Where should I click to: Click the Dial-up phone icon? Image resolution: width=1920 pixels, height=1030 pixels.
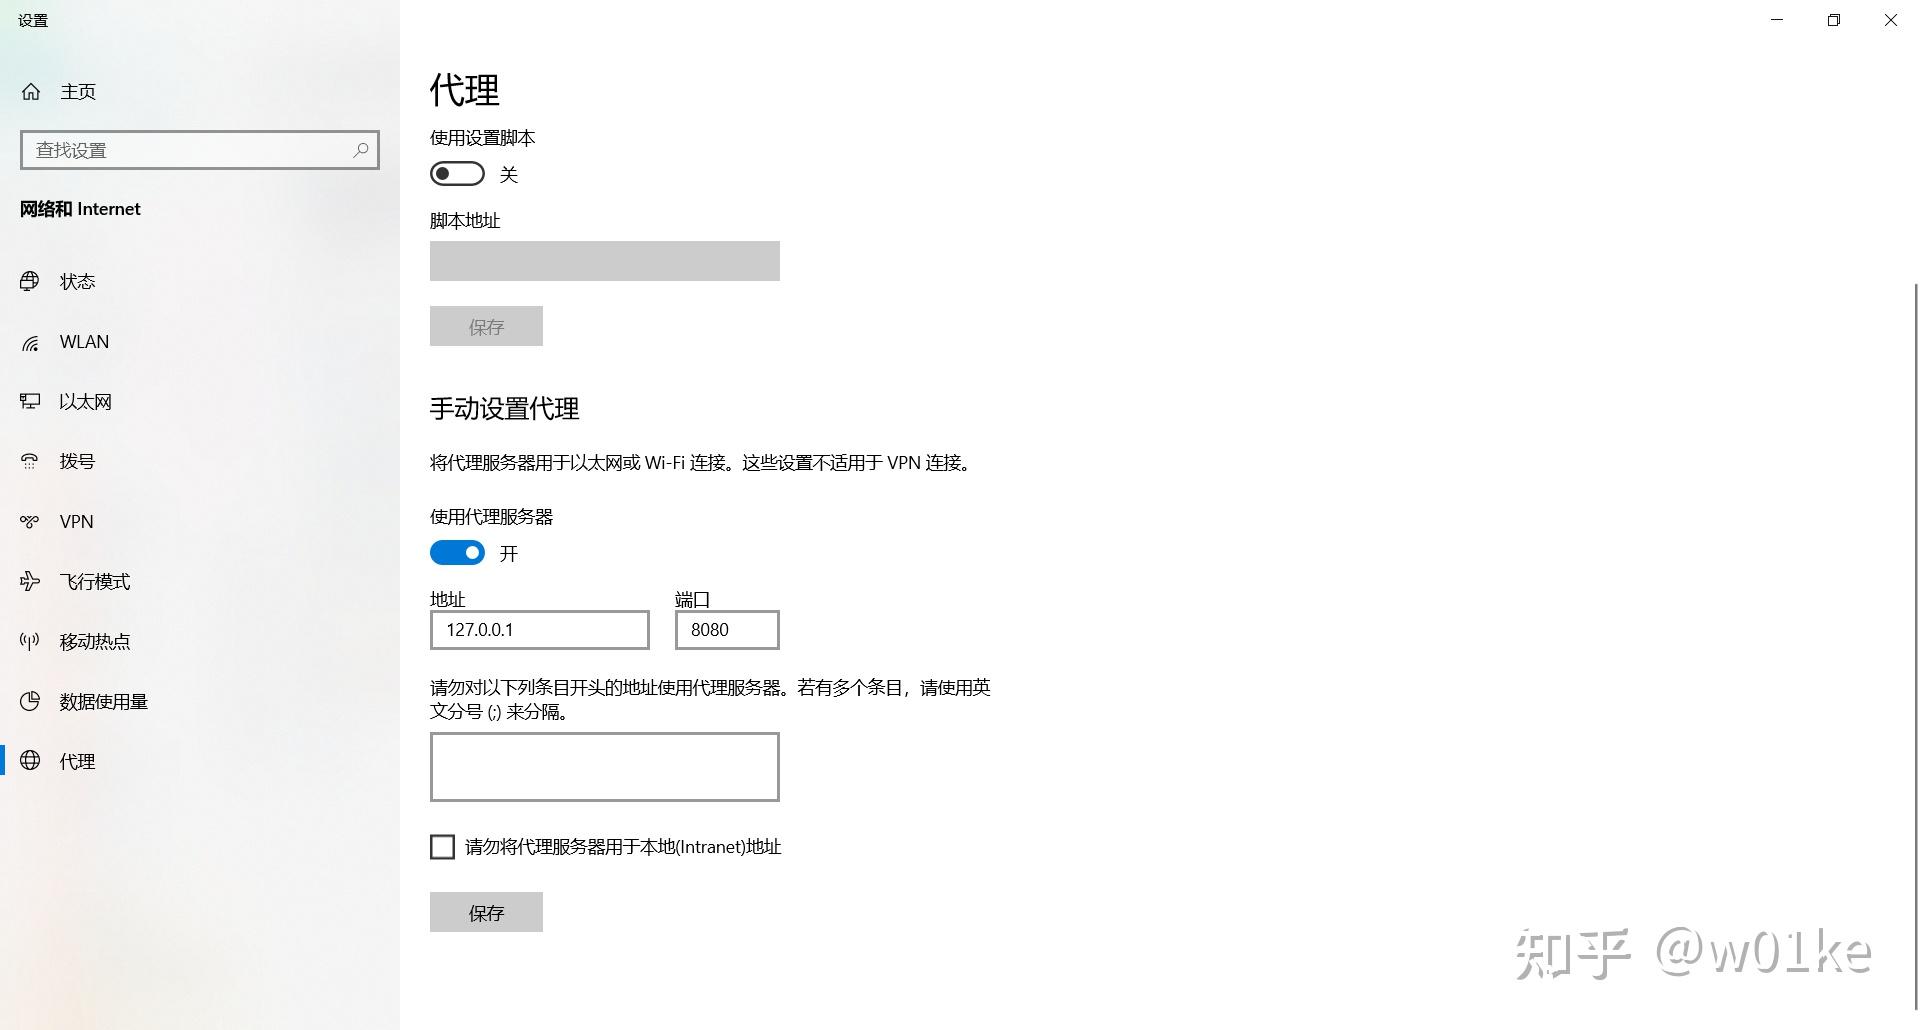pyautogui.click(x=30, y=461)
